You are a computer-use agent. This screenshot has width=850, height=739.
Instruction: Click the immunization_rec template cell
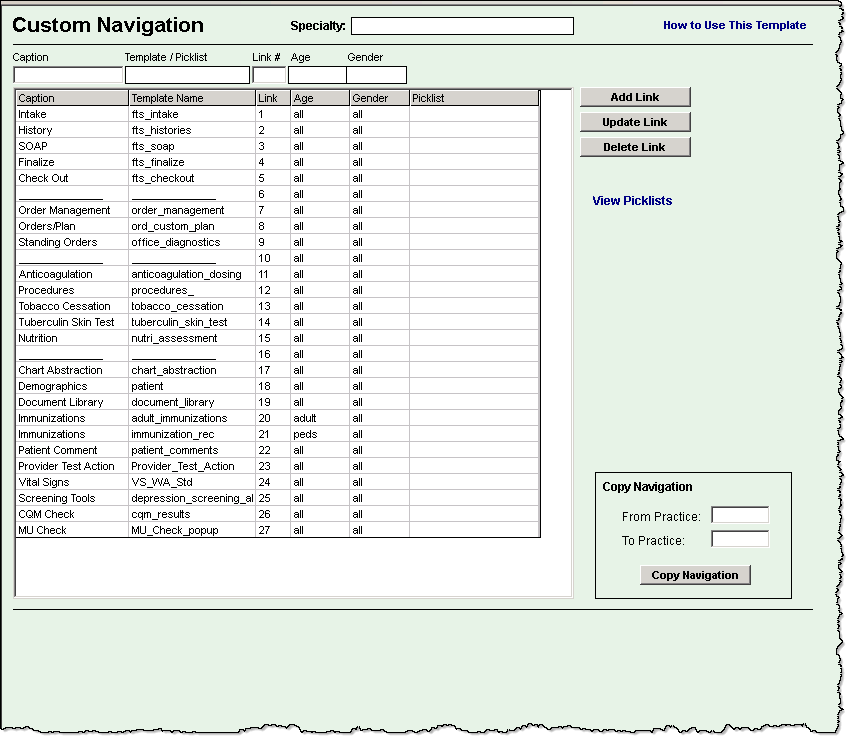coord(192,434)
